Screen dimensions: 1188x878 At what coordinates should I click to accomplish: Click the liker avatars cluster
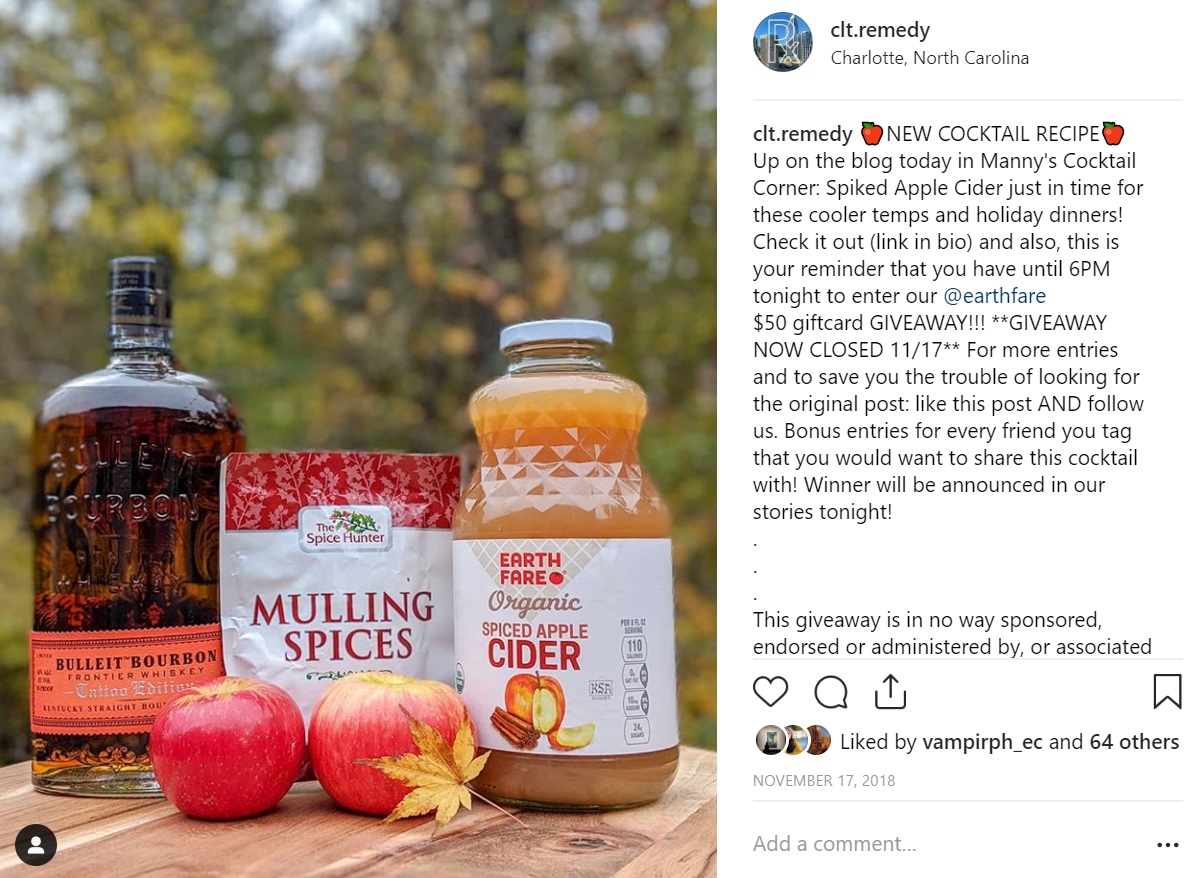pos(793,740)
